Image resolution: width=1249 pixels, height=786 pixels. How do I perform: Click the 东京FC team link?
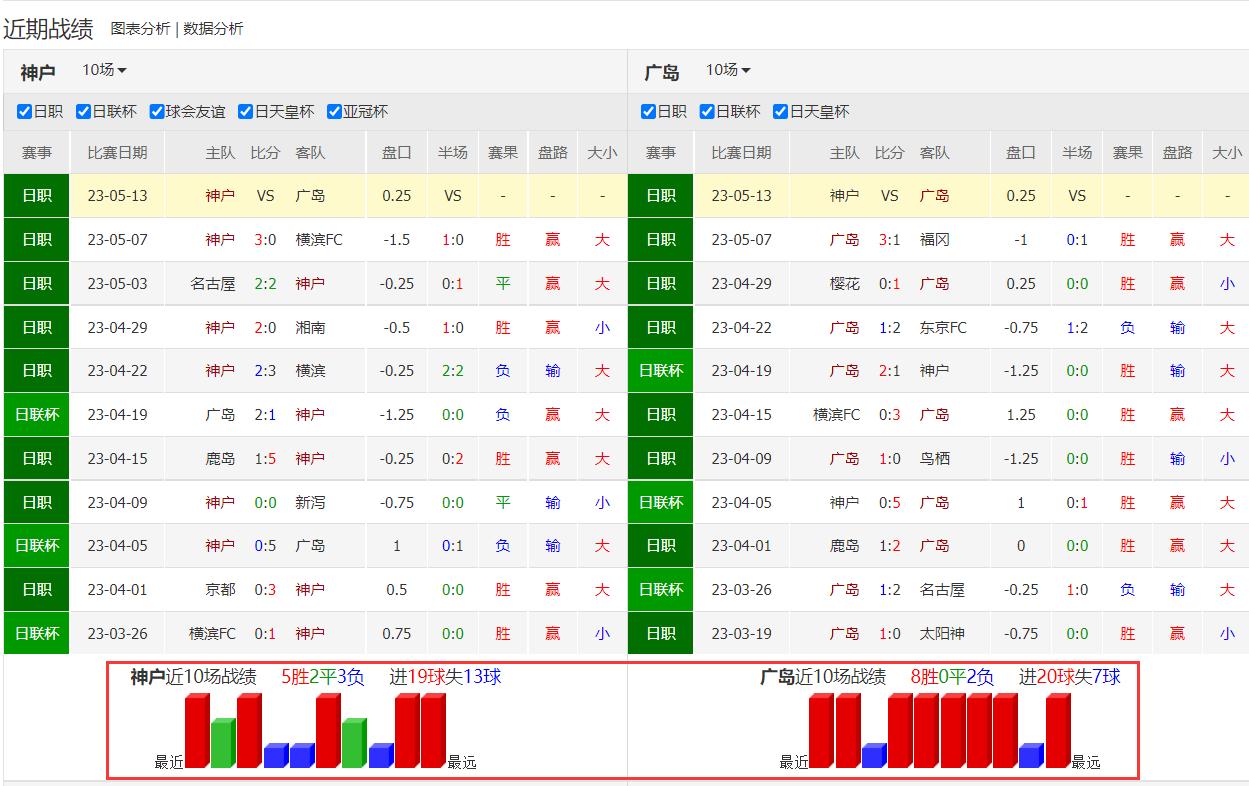coord(943,328)
